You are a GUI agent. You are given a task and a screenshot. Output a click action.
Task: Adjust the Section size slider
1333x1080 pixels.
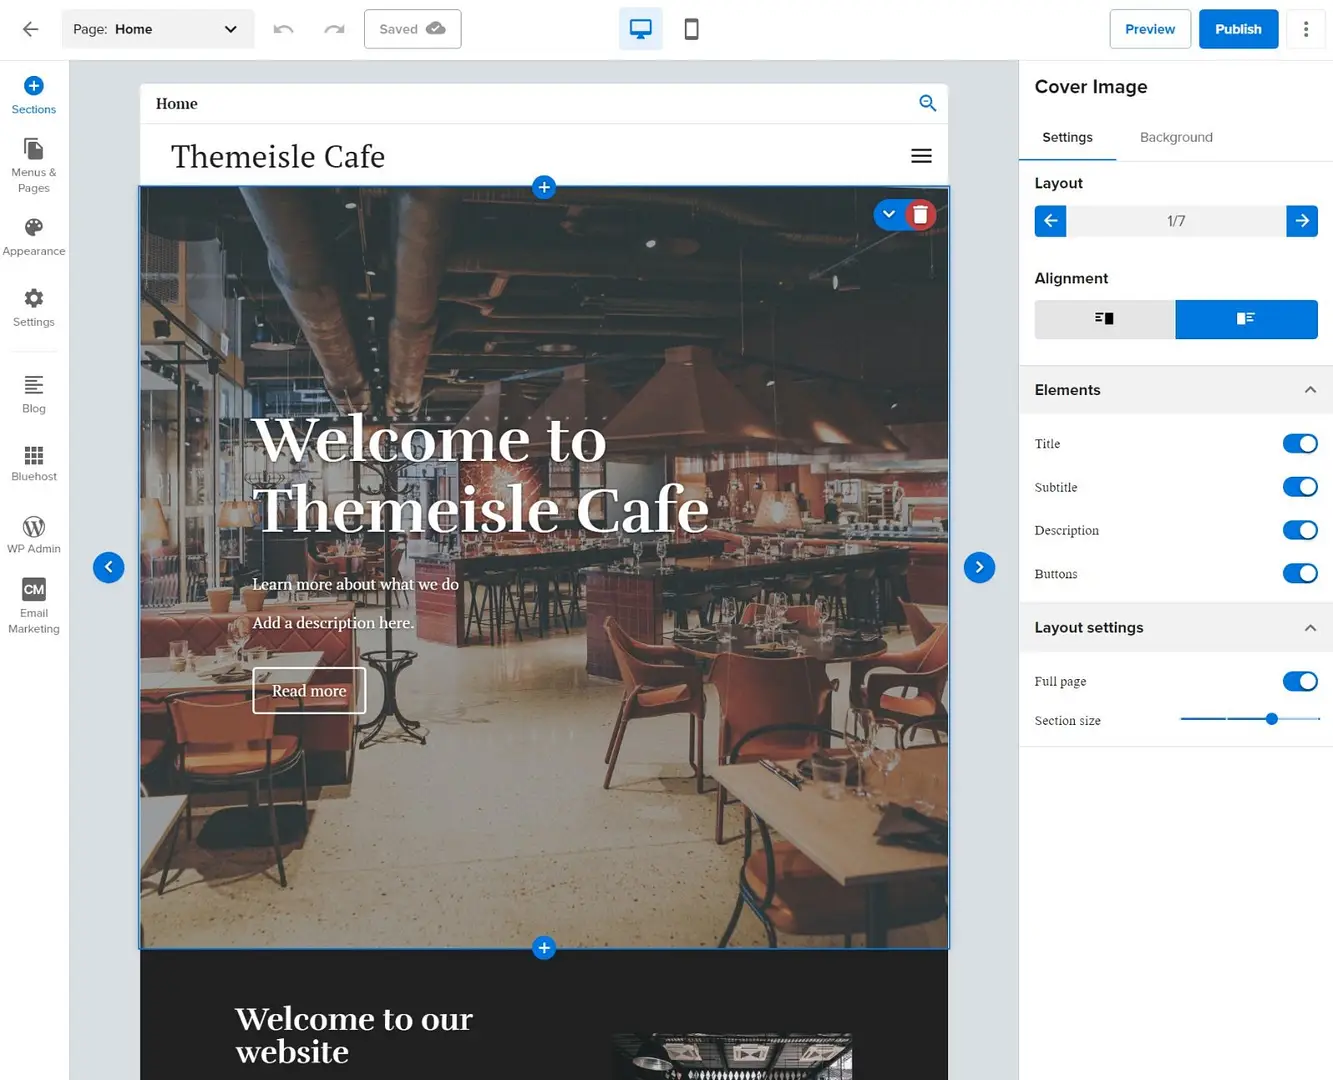[x=1271, y=719]
